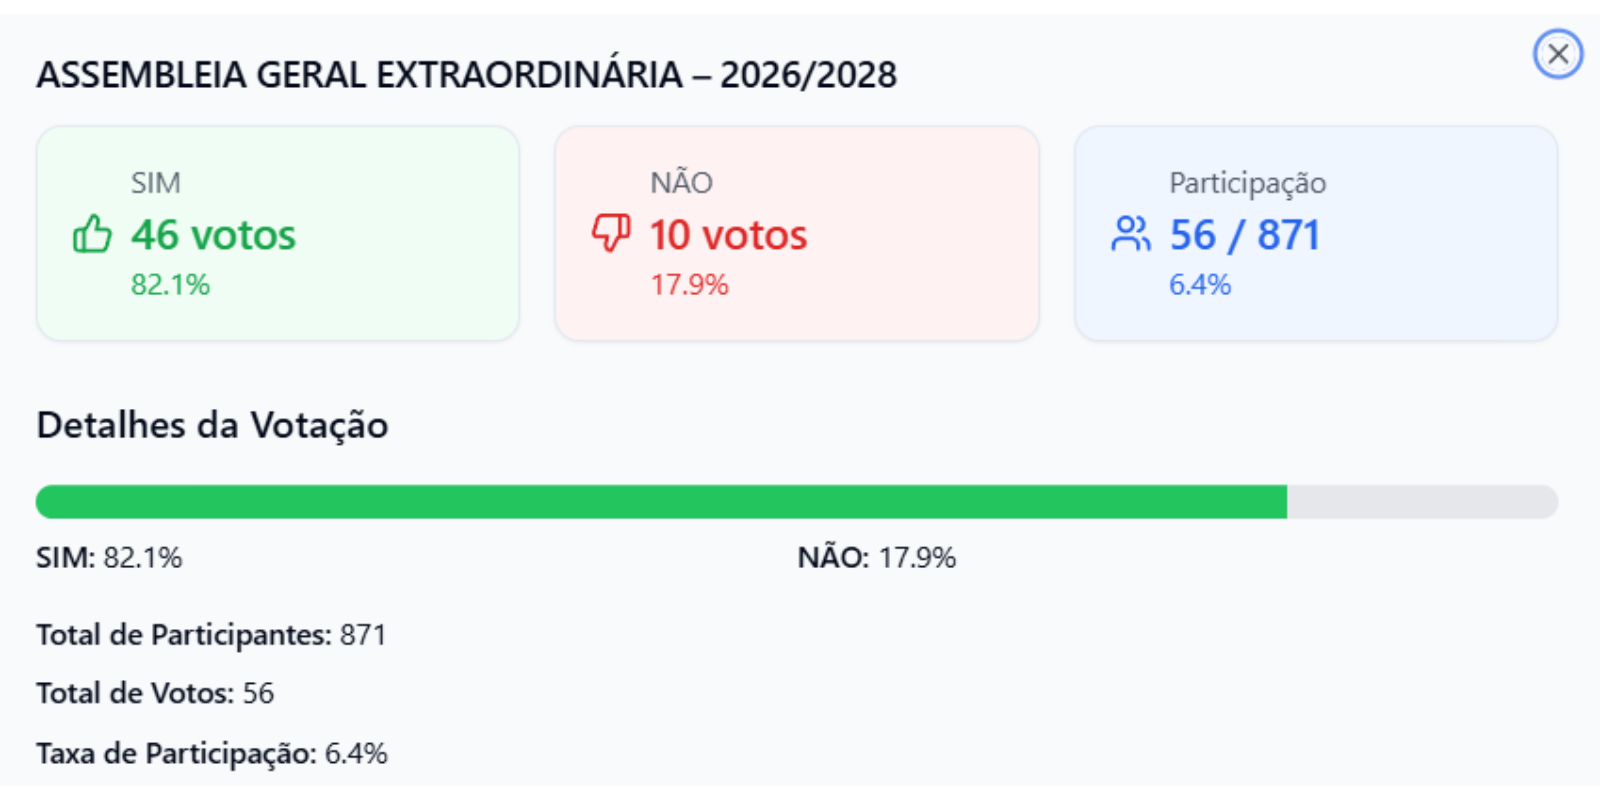Click the "Taxa de Participação: 6.4%" line
Screen dimensions: 1600x800
coord(212,753)
